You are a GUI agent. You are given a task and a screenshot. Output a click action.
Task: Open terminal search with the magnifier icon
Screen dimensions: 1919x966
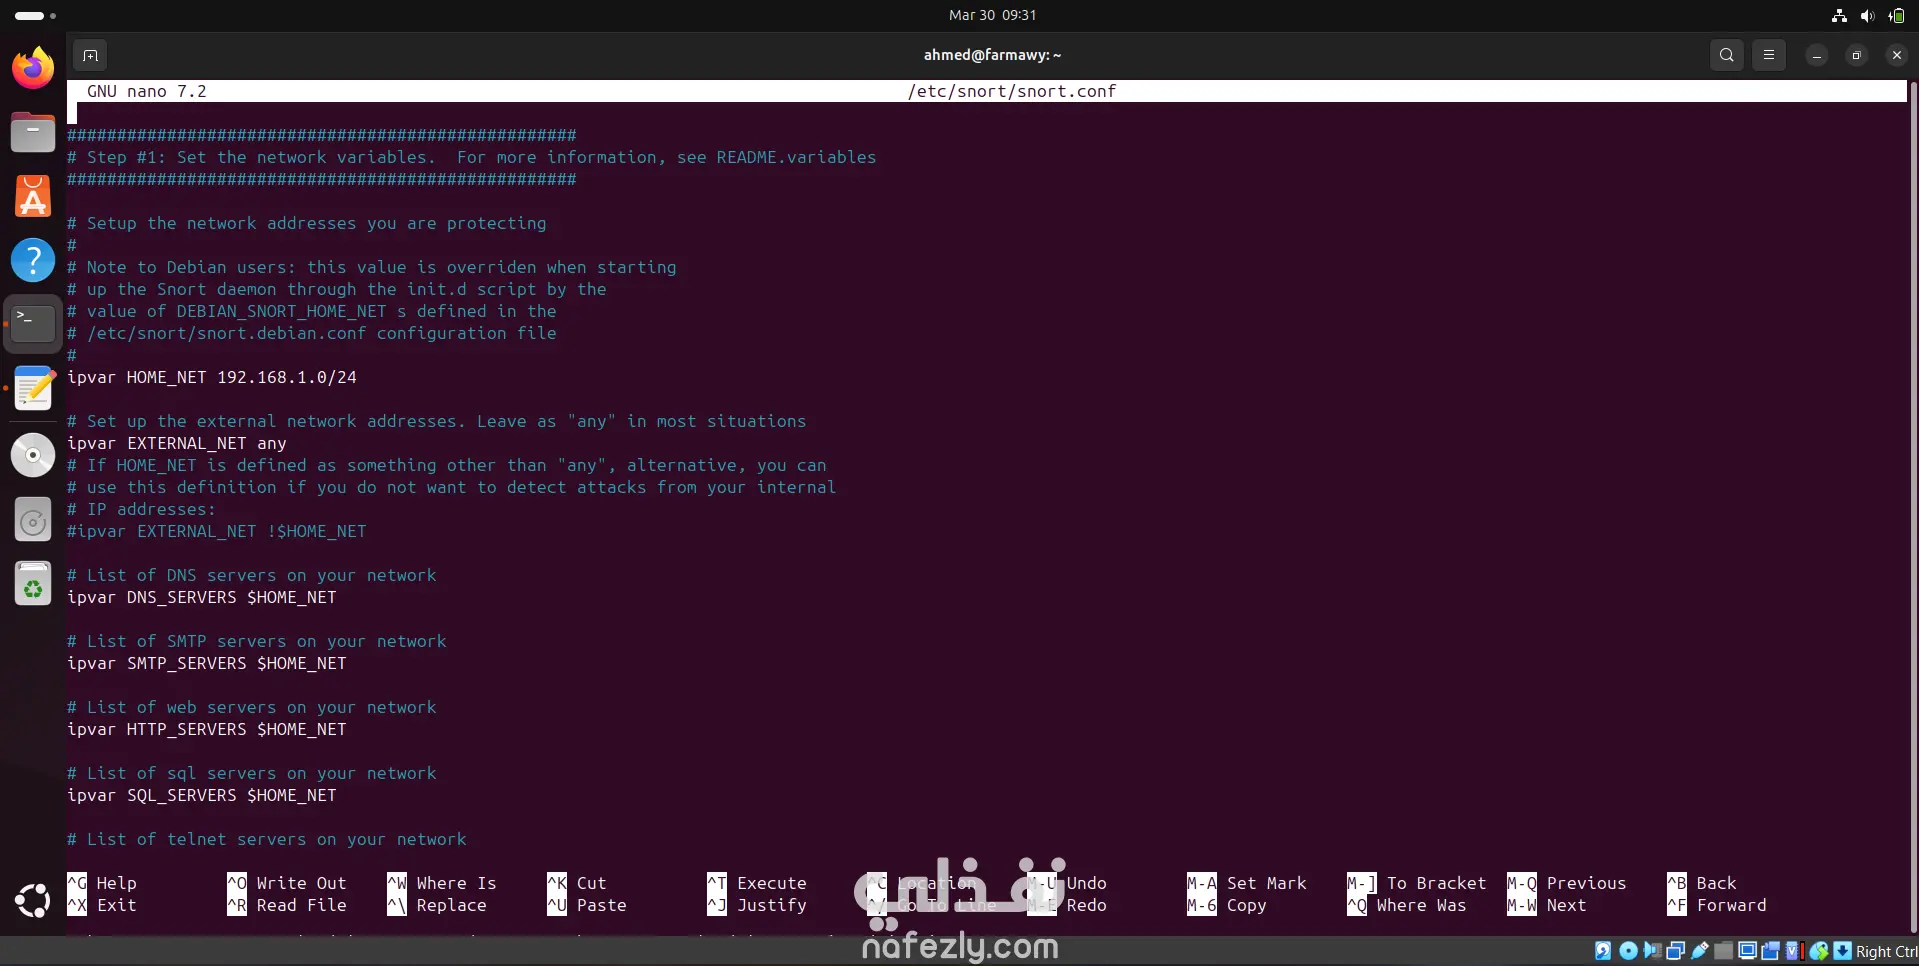pos(1727,55)
